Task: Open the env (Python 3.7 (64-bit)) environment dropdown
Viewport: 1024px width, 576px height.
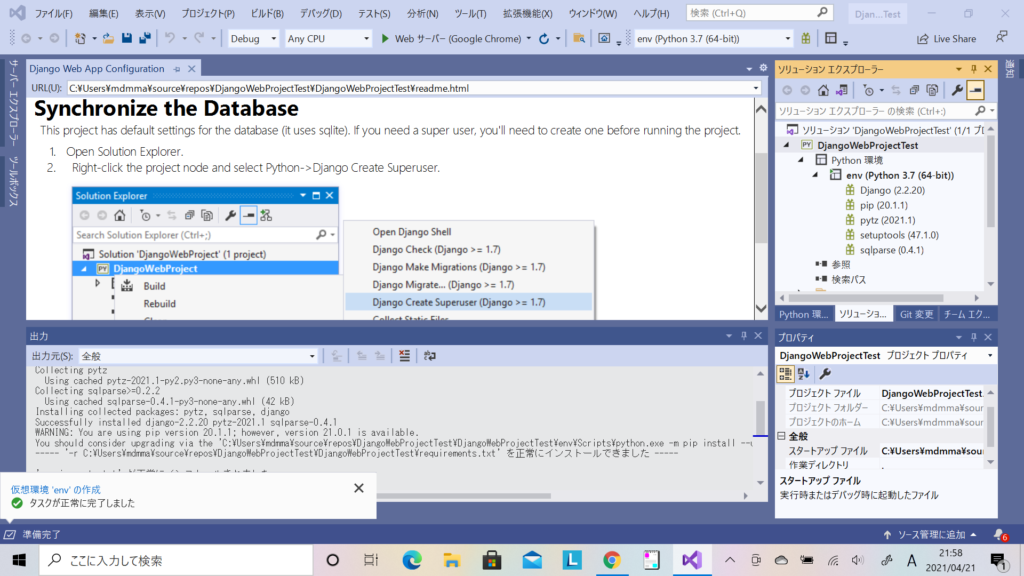Action: pos(713,39)
